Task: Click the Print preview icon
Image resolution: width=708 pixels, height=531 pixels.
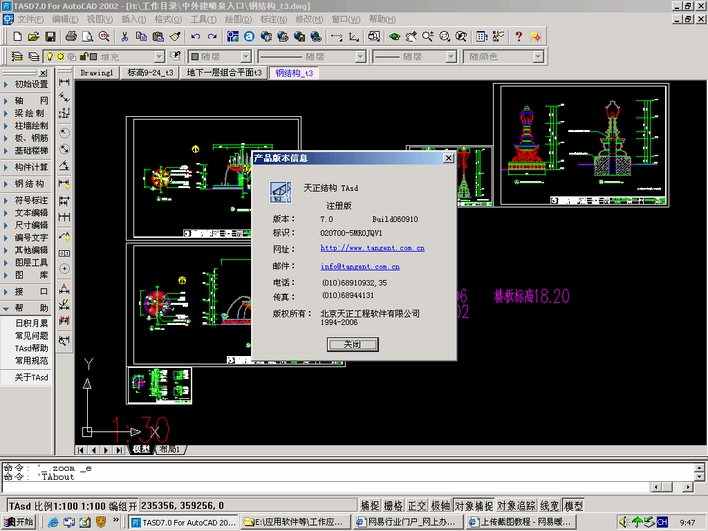Action: point(88,37)
